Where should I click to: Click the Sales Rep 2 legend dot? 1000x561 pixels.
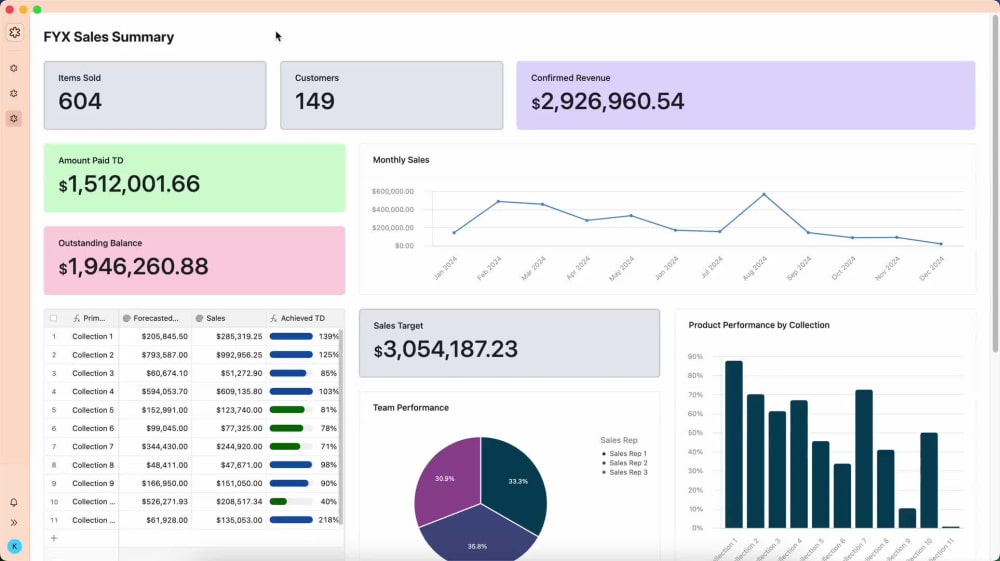[604, 463]
